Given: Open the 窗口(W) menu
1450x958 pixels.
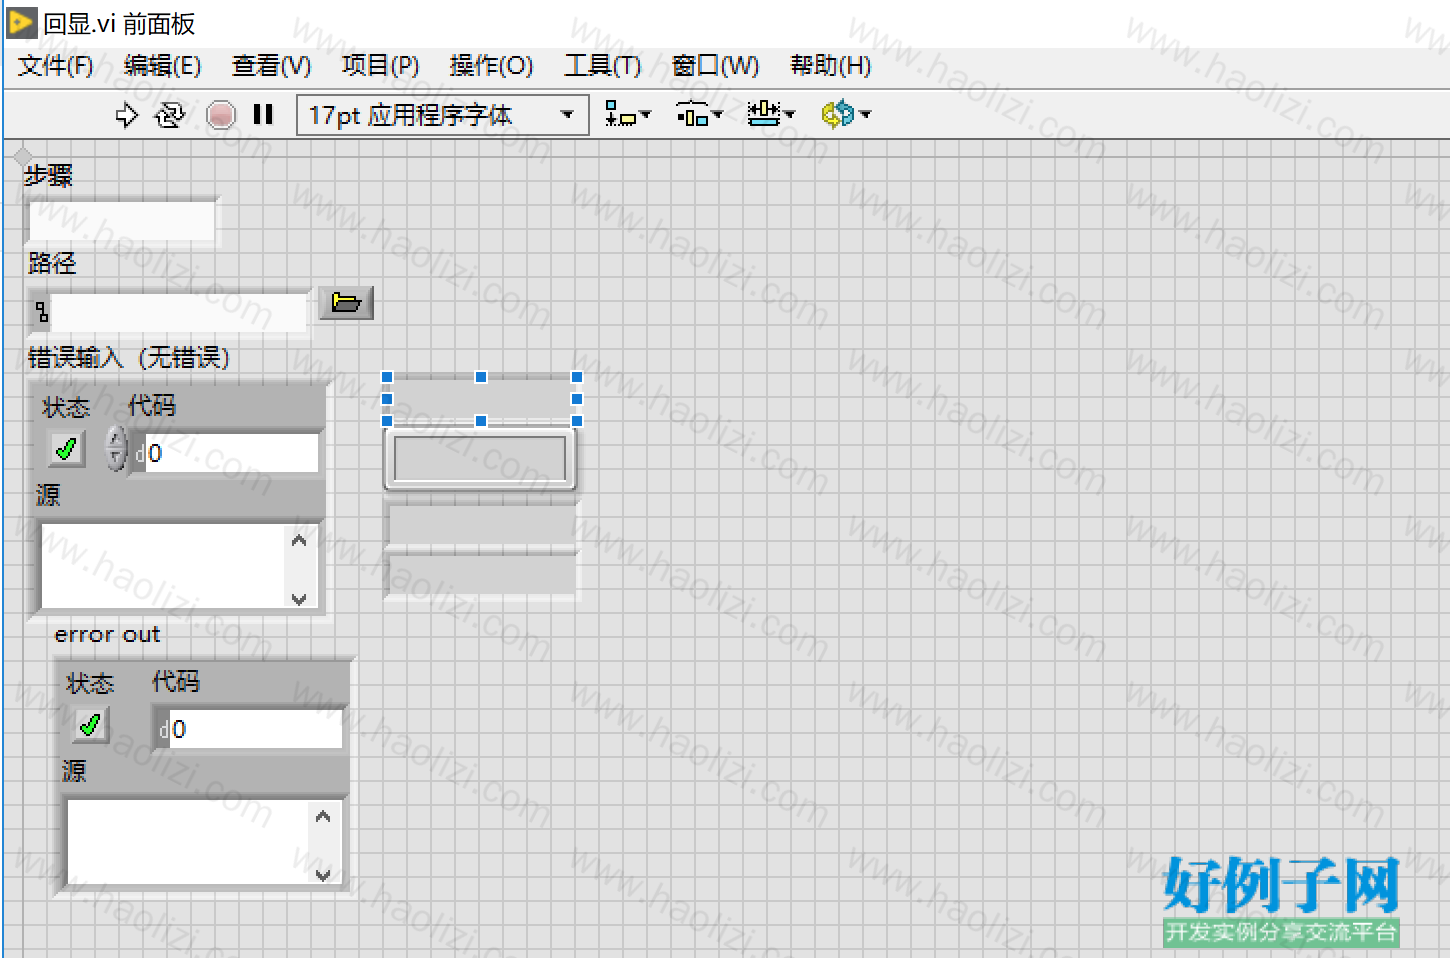Looking at the screenshot, I should (715, 65).
